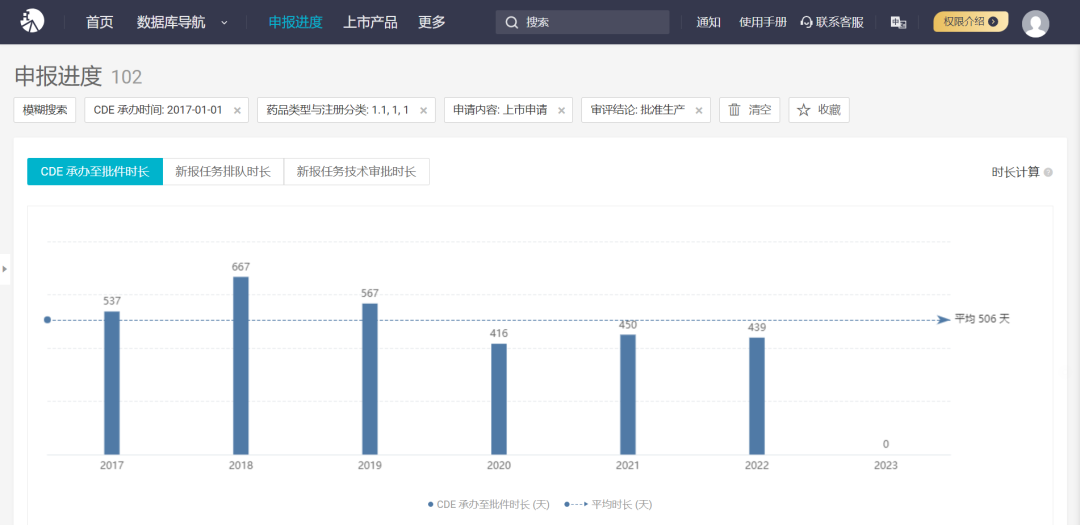The image size is (1080, 525).
Task: Click the 2020 bar valued 416
Action: 499,399
